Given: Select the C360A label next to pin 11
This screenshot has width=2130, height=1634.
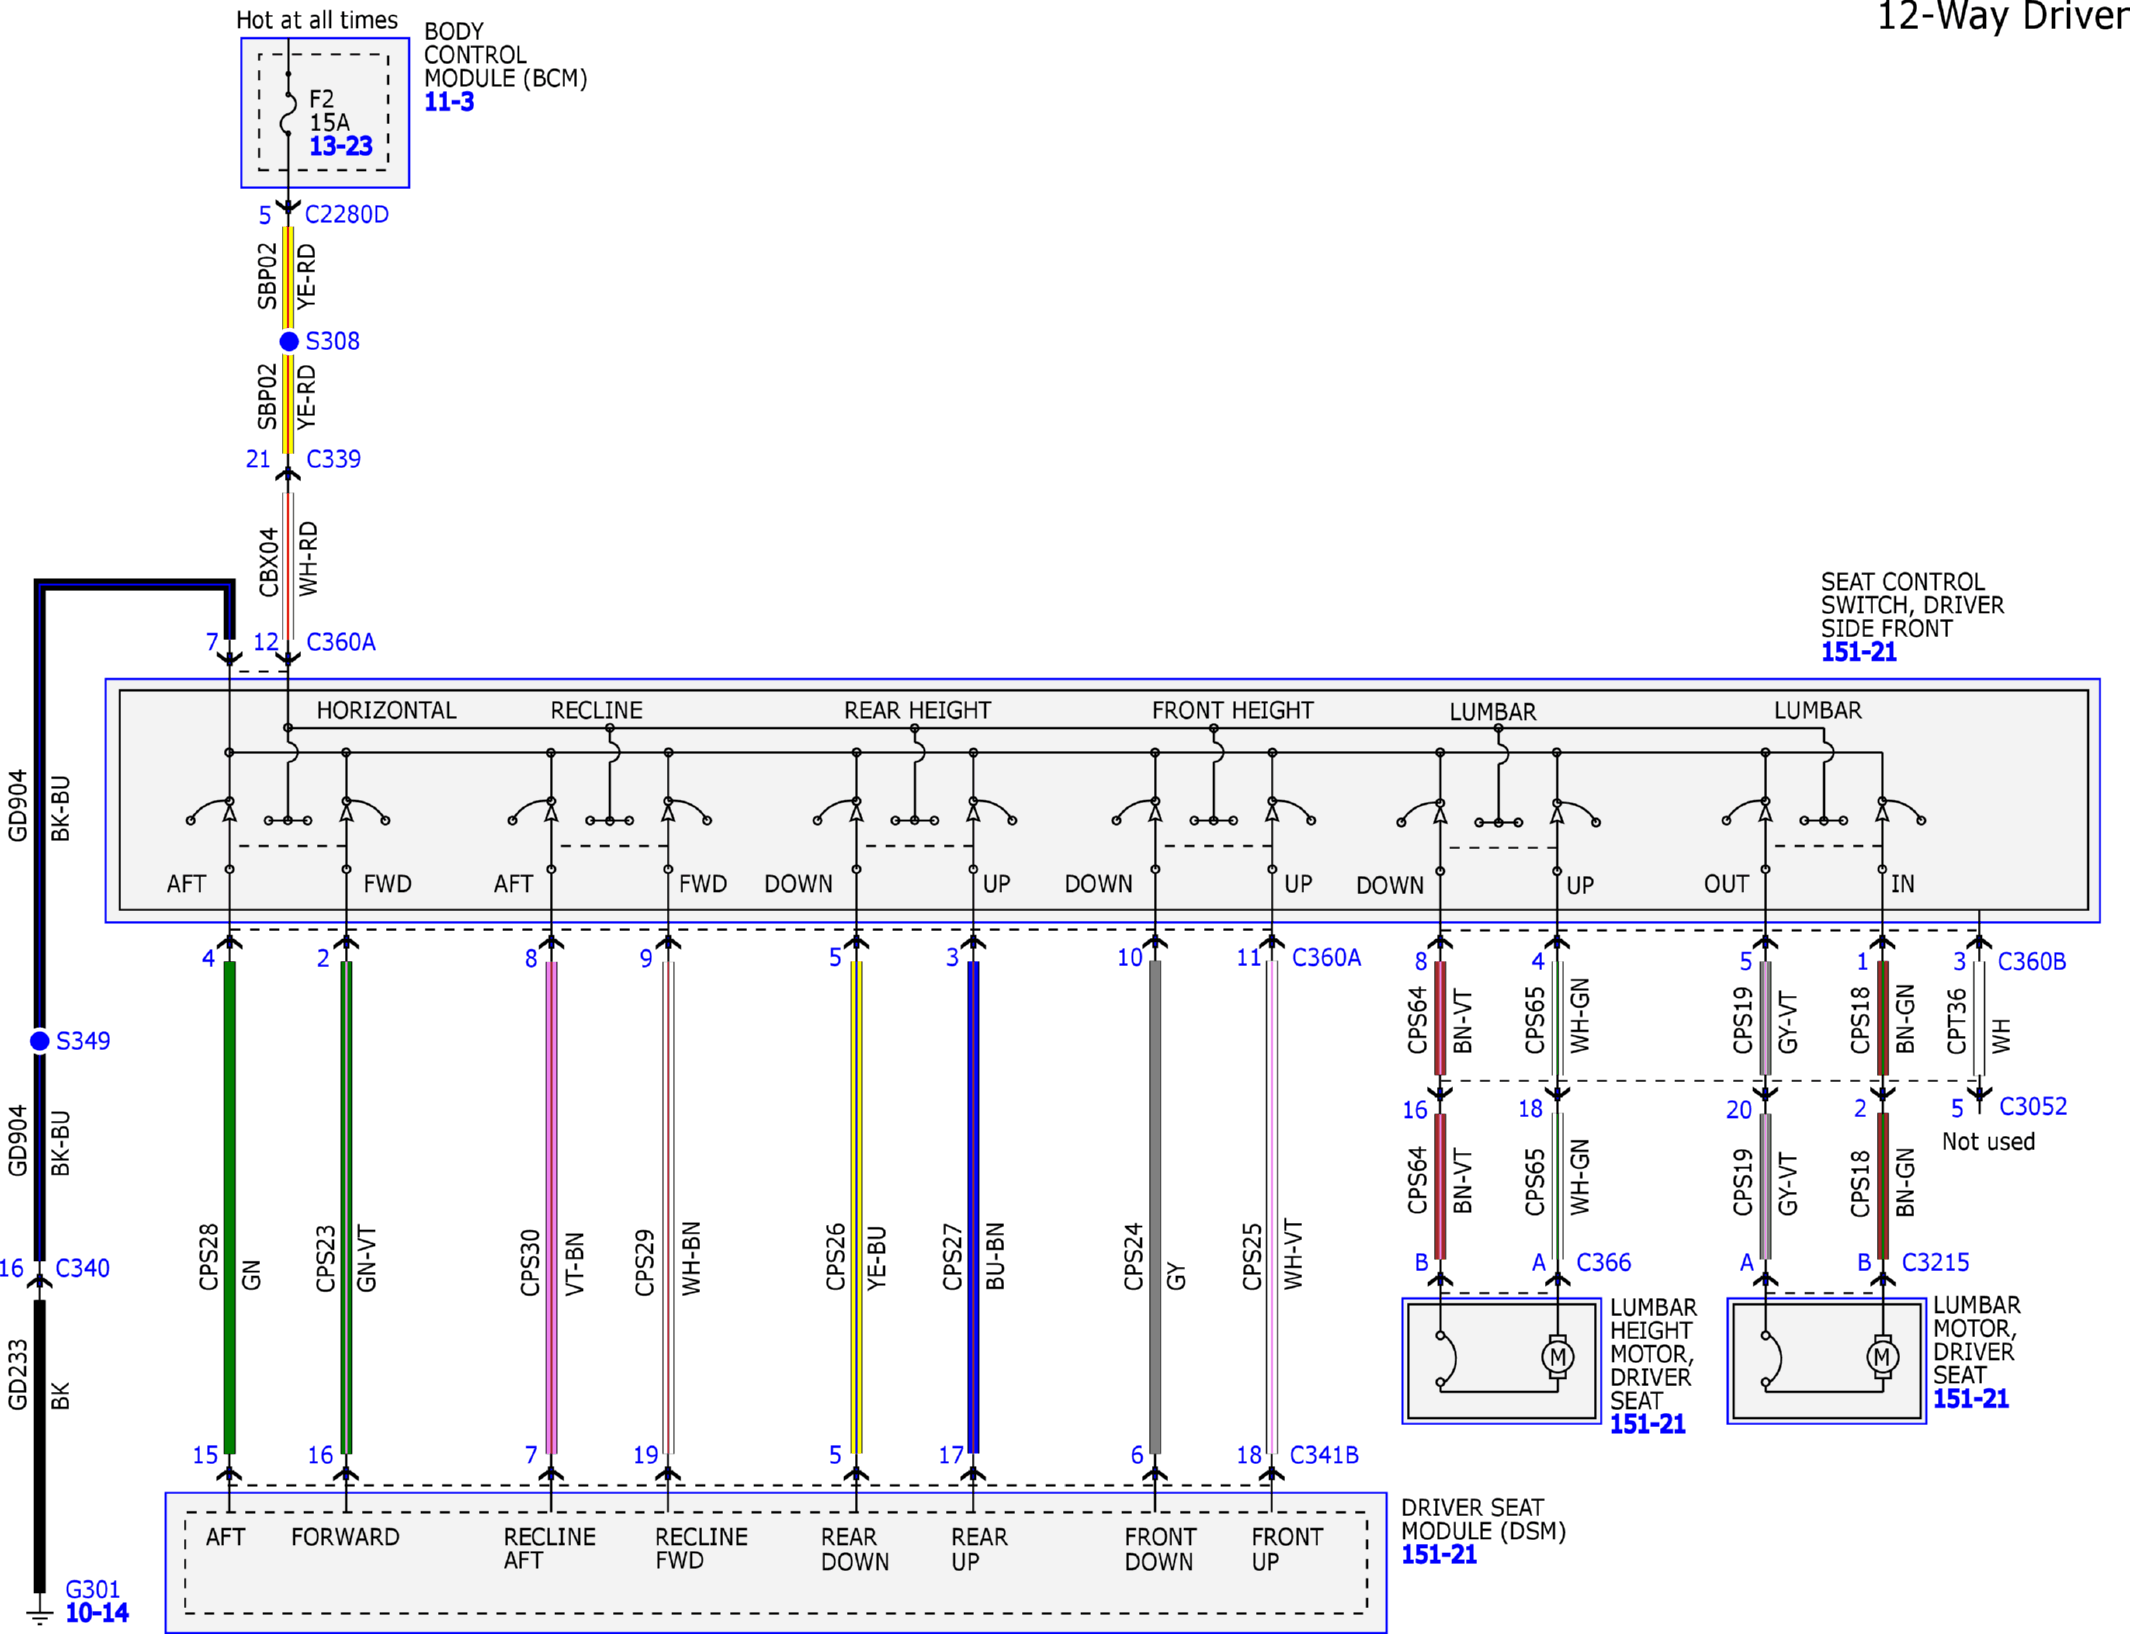Looking at the screenshot, I should pos(1327,958).
